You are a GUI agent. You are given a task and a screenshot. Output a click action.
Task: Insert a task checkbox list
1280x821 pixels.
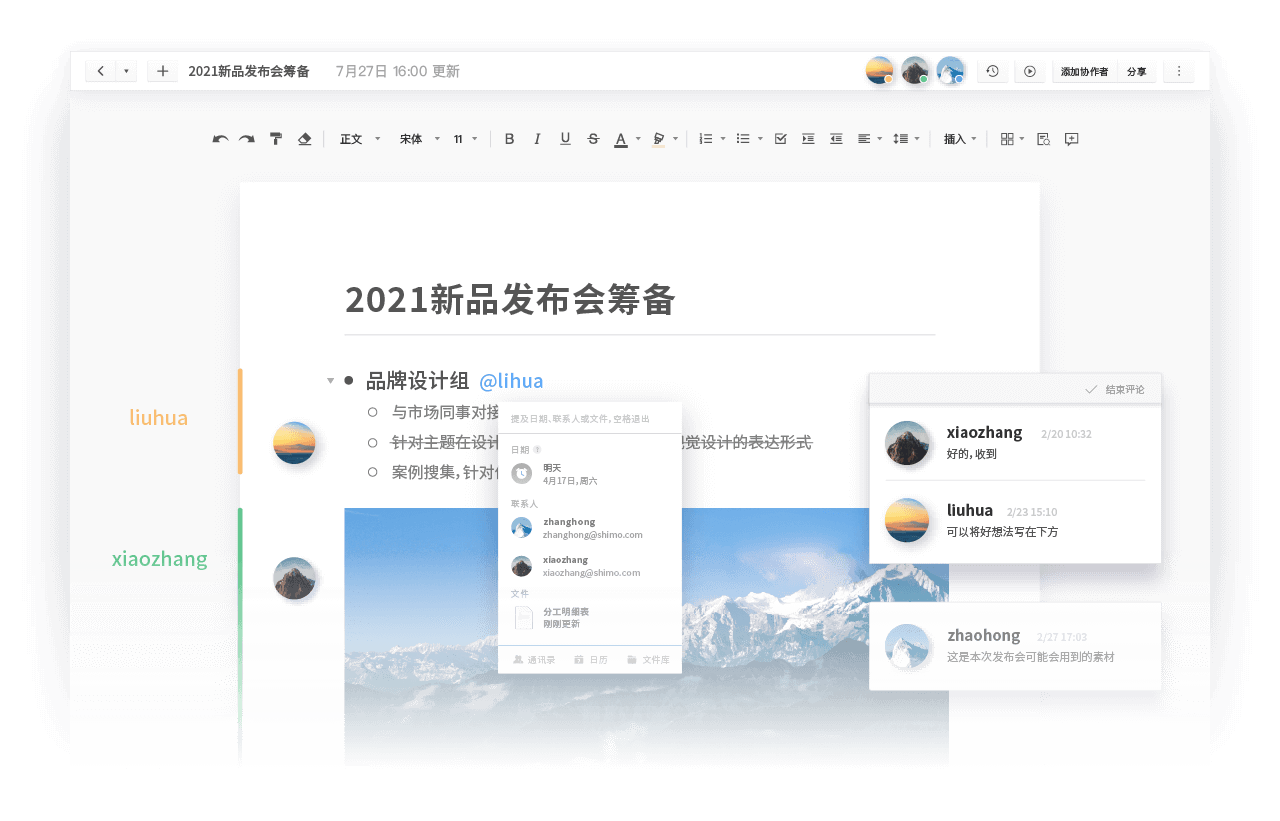pos(781,139)
